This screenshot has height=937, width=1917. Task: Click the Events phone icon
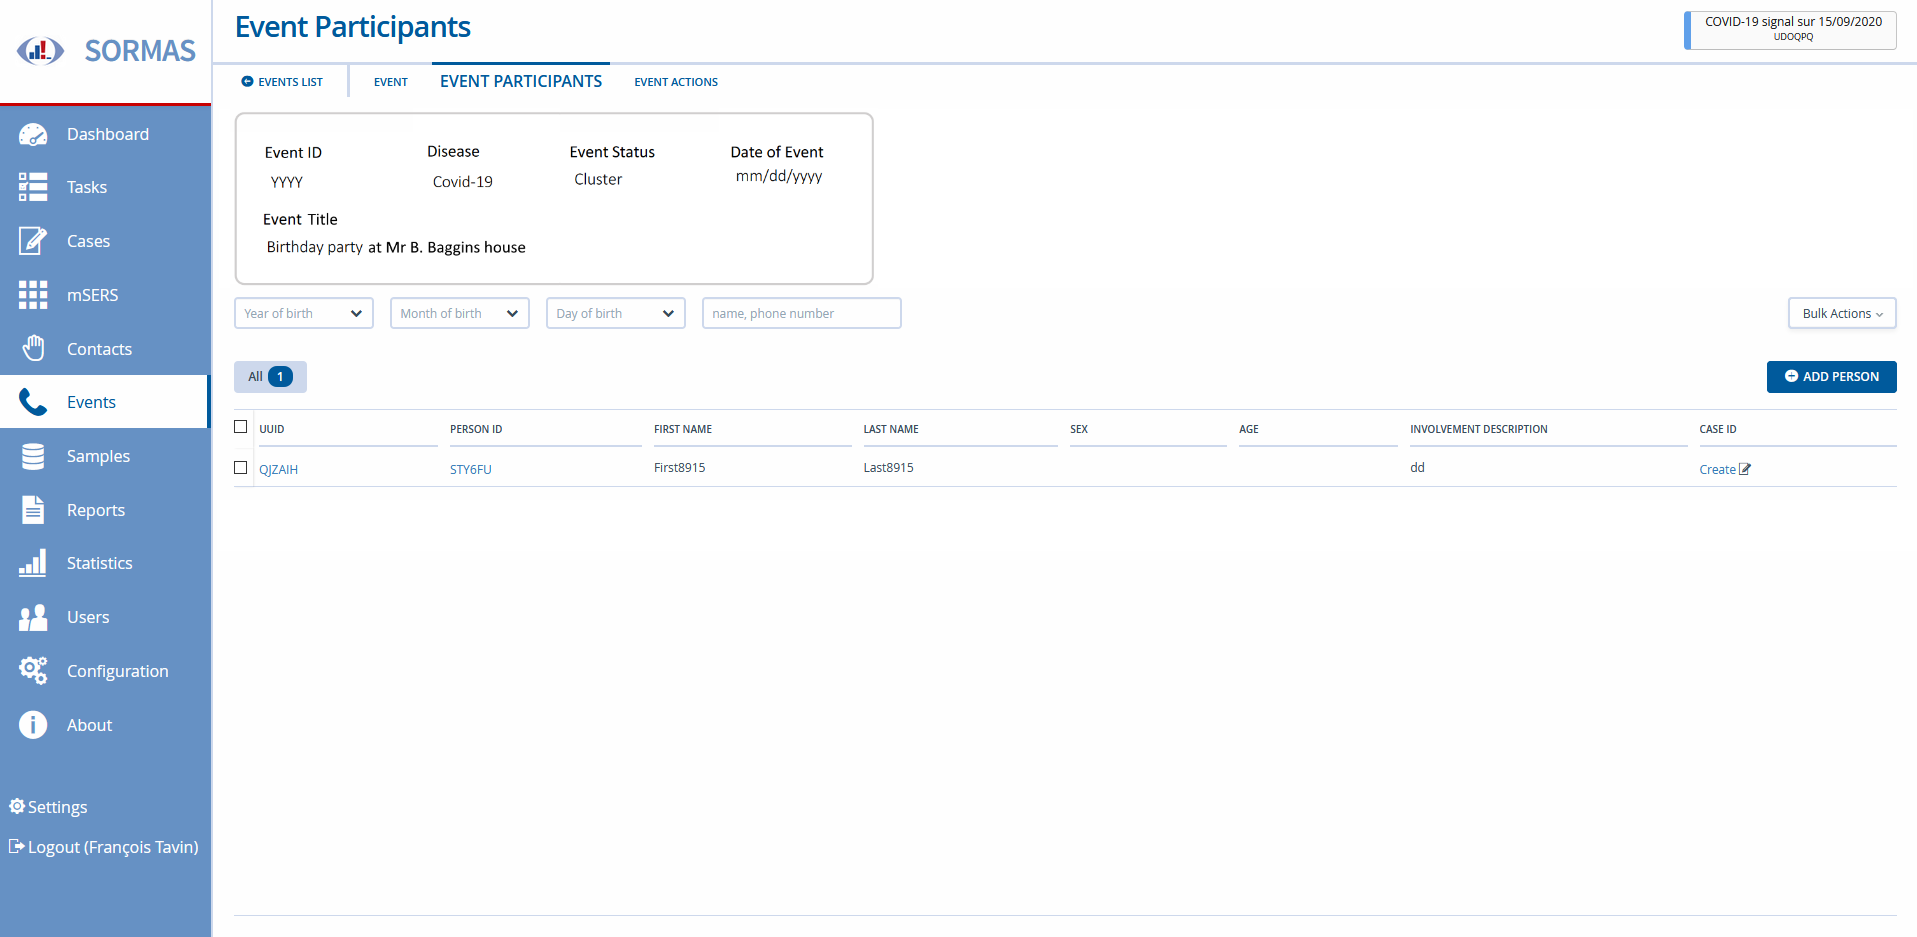[33, 402]
